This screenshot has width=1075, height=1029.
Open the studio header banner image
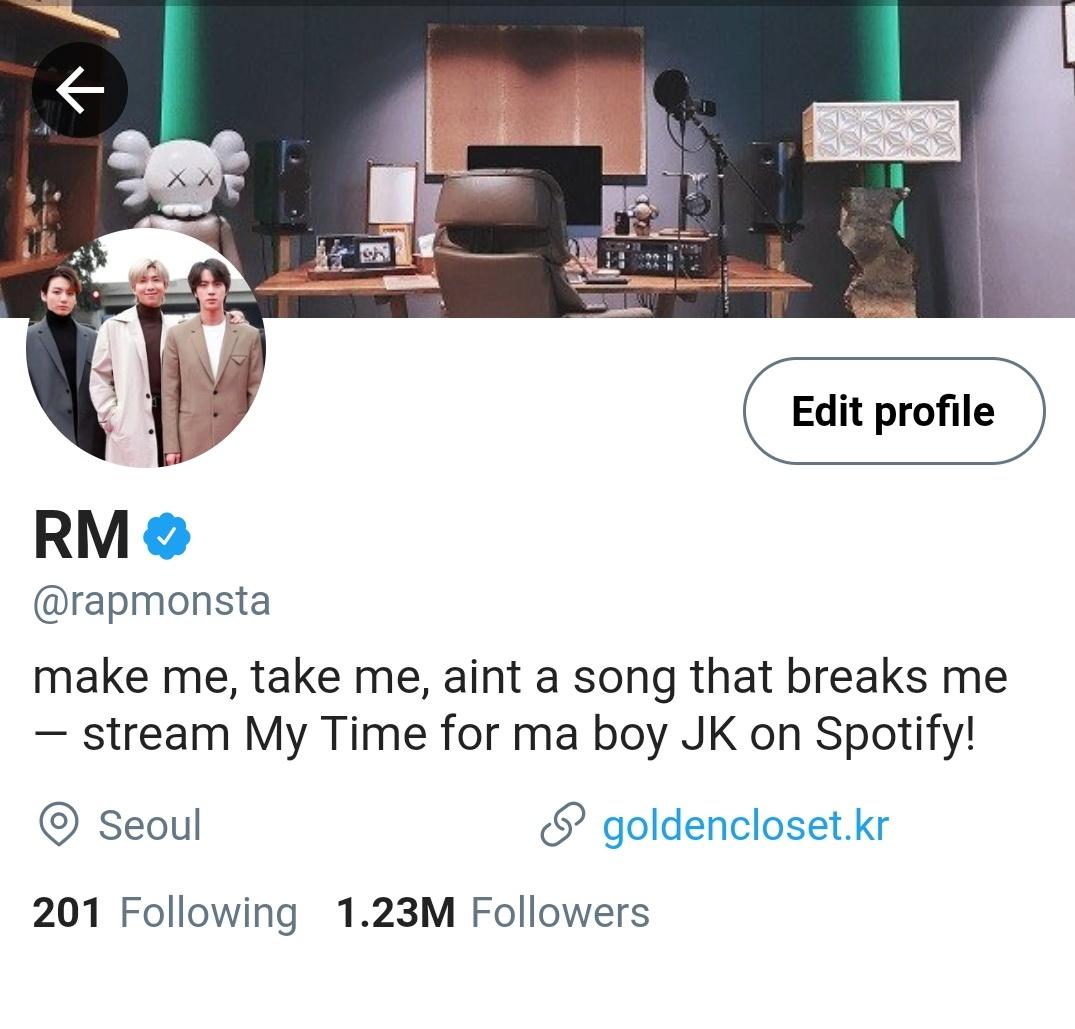pyautogui.click(x=538, y=159)
